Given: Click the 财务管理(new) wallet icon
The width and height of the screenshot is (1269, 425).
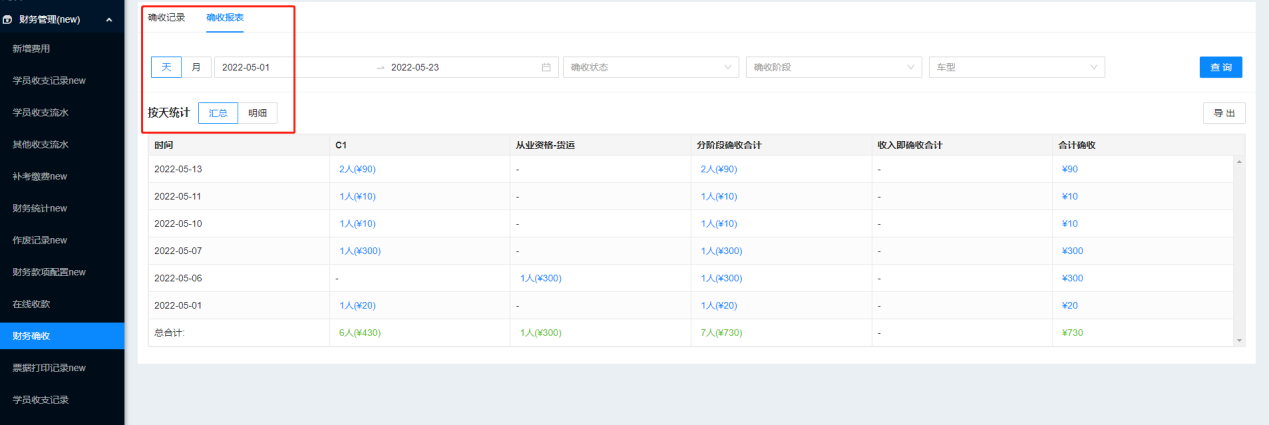Looking at the screenshot, I should (7, 18).
